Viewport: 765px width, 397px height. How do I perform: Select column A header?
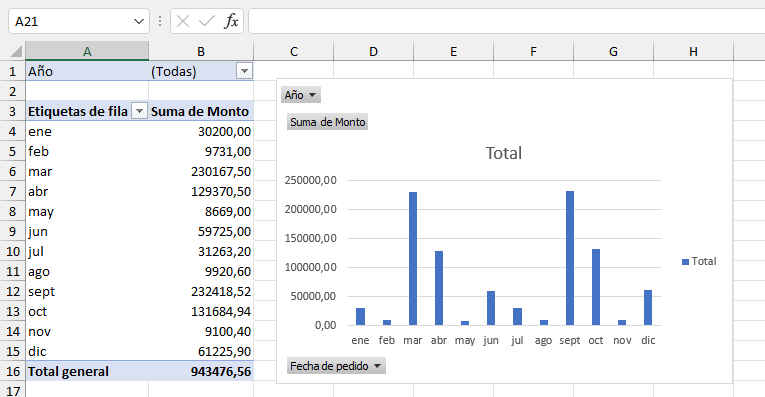87,51
